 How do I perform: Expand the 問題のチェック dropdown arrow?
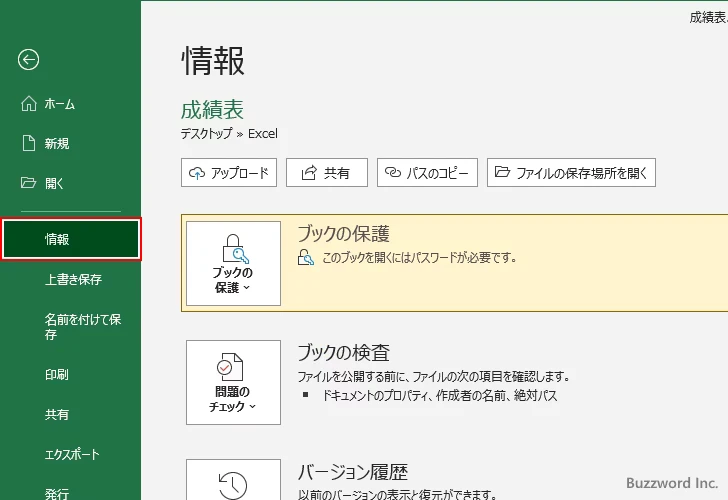(x=253, y=407)
